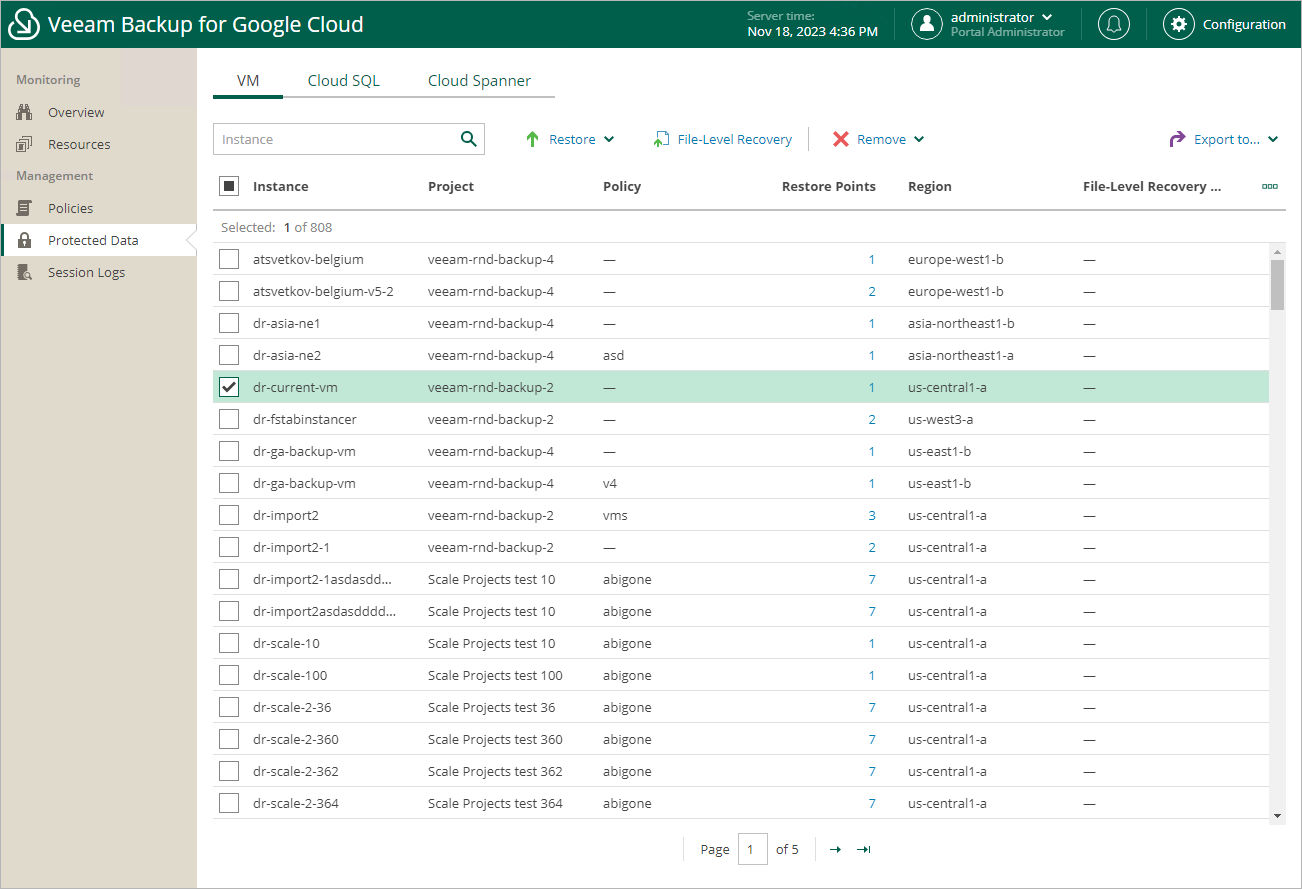Click the column chooser icon in table header

coord(1270,186)
